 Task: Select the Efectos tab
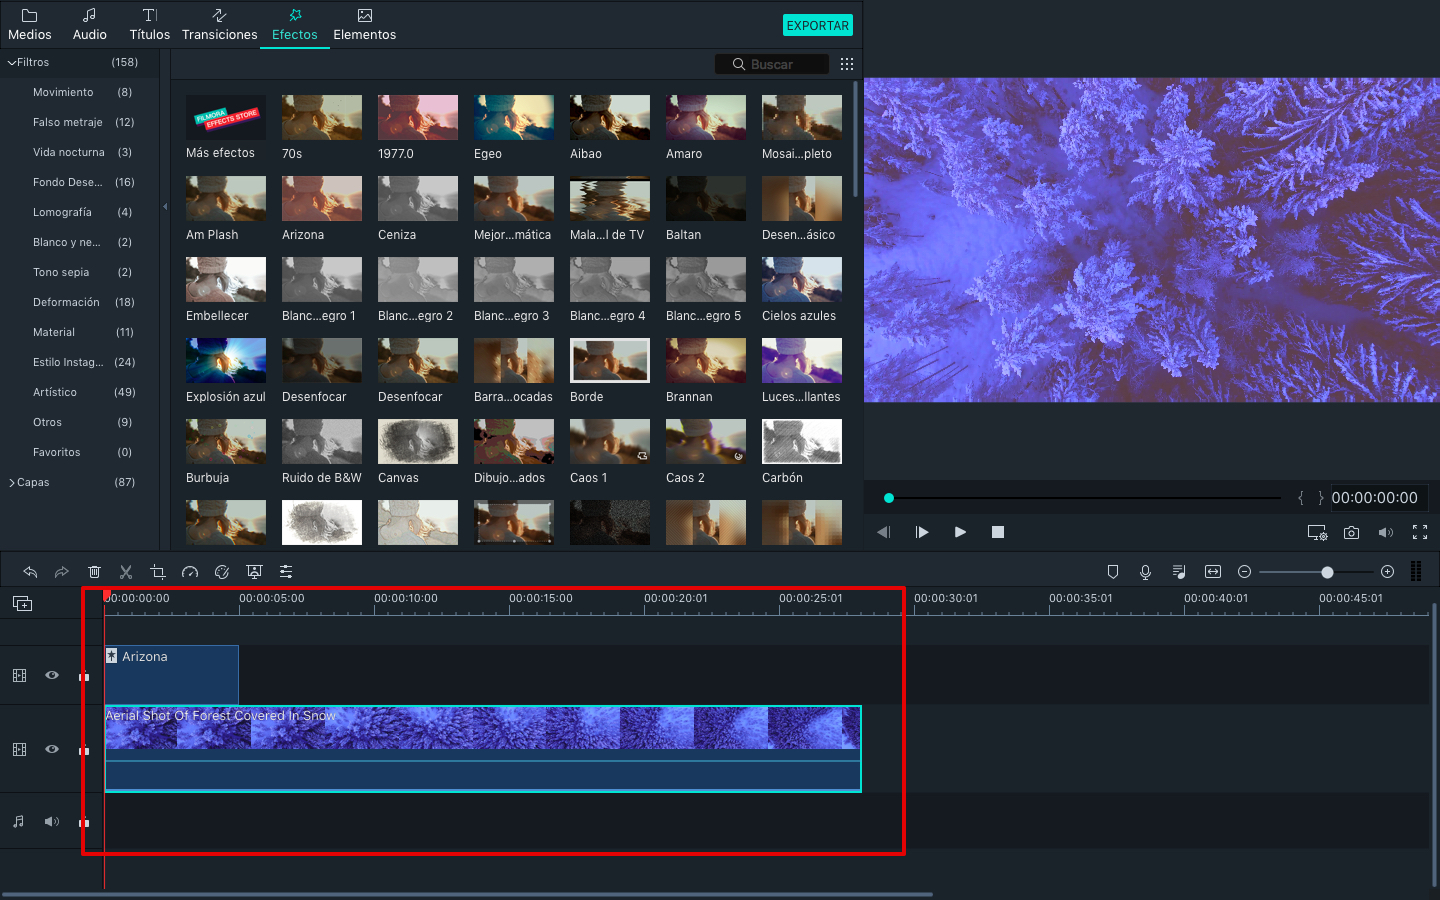click(x=295, y=25)
